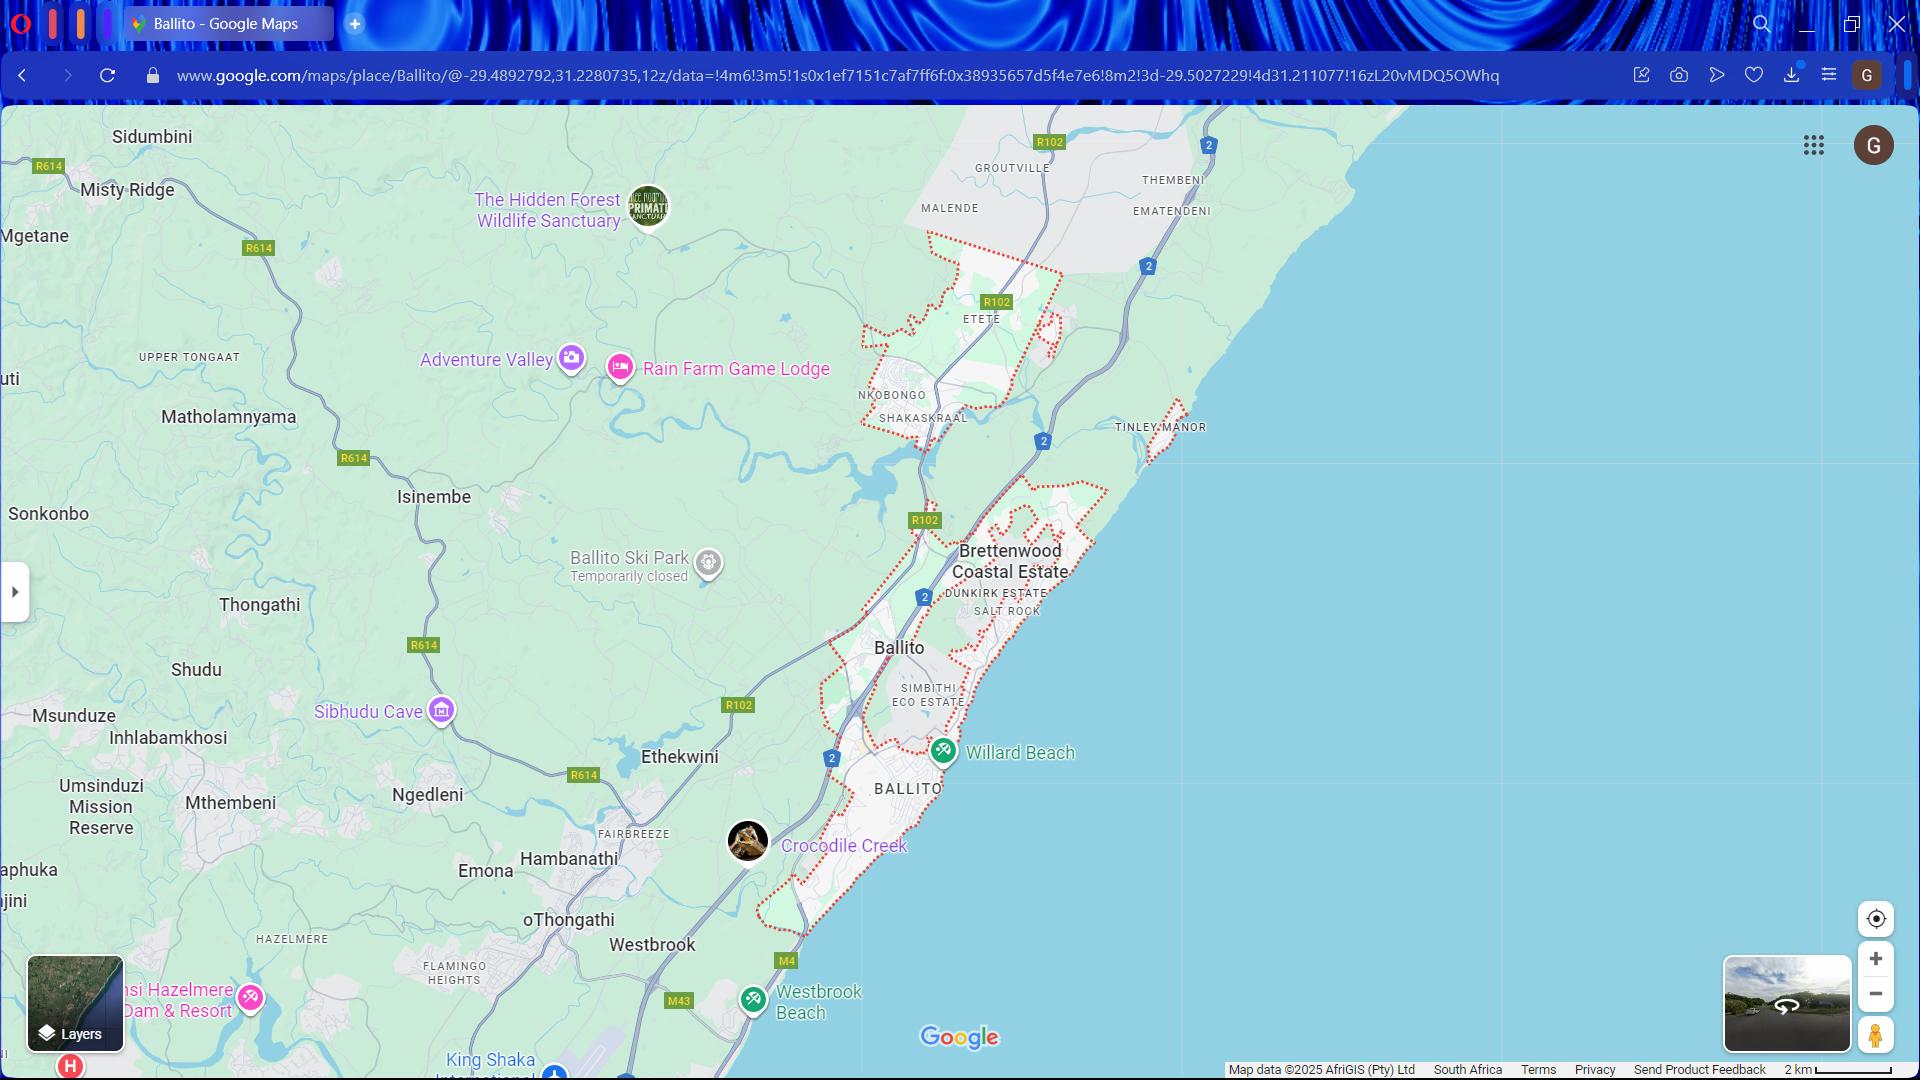Click the Ngedleni place label
The width and height of the screenshot is (1920, 1080).
[x=428, y=795]
